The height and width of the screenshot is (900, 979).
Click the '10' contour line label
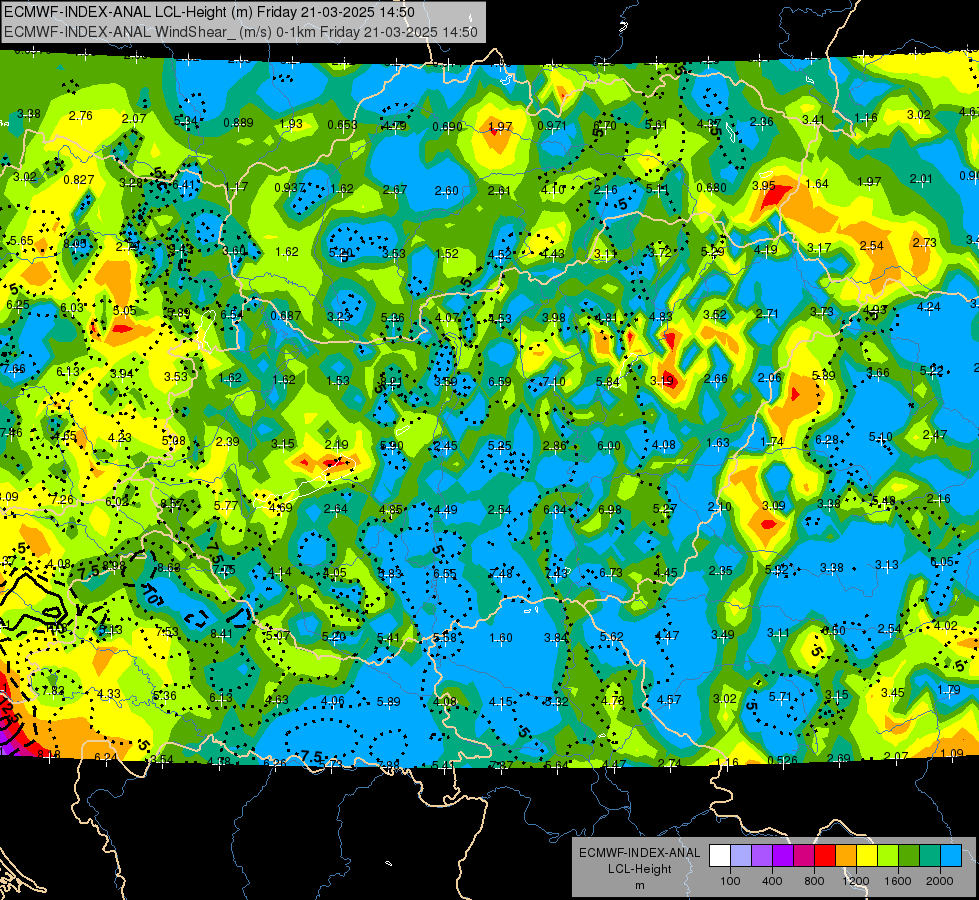[152, 595]
